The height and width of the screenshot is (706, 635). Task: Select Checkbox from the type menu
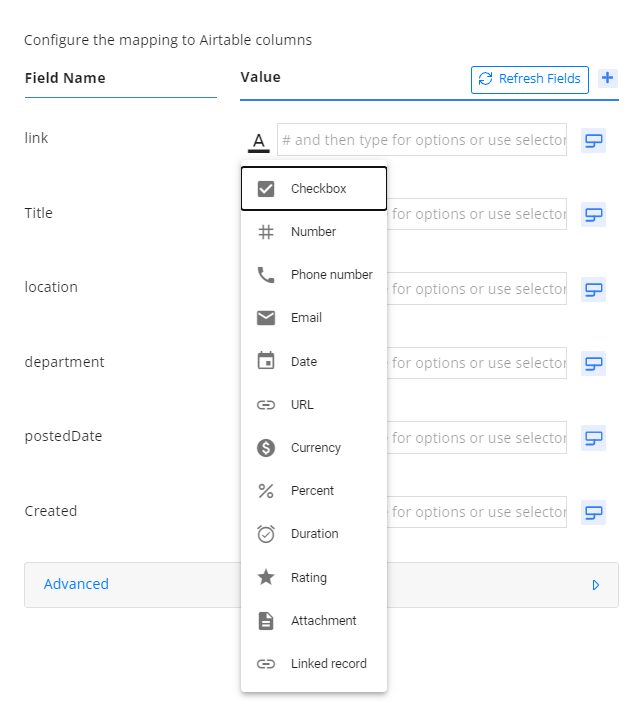click(x=314, y=189)
